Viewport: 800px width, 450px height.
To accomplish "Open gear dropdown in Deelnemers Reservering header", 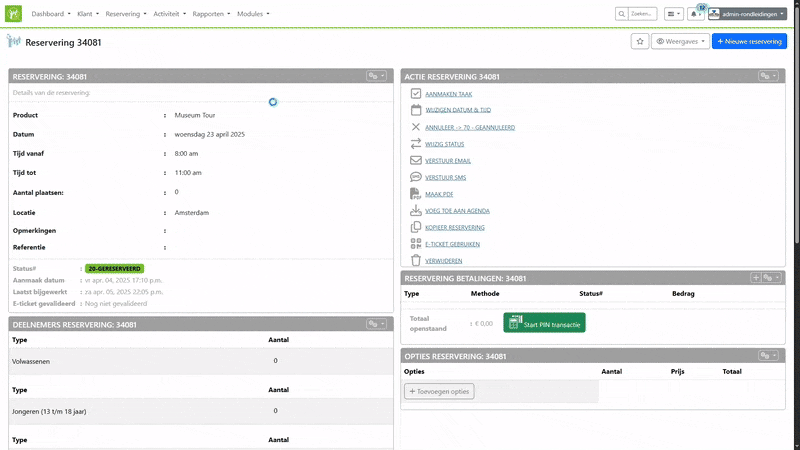I will tap(376, 324).
